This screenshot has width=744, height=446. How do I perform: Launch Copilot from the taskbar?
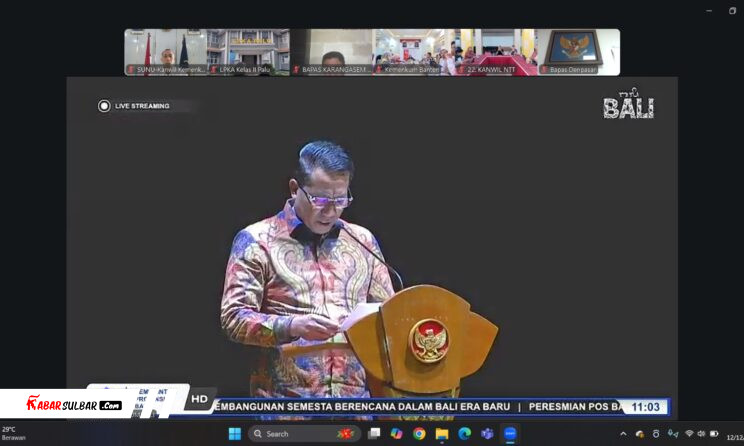[x=397, y=434]
